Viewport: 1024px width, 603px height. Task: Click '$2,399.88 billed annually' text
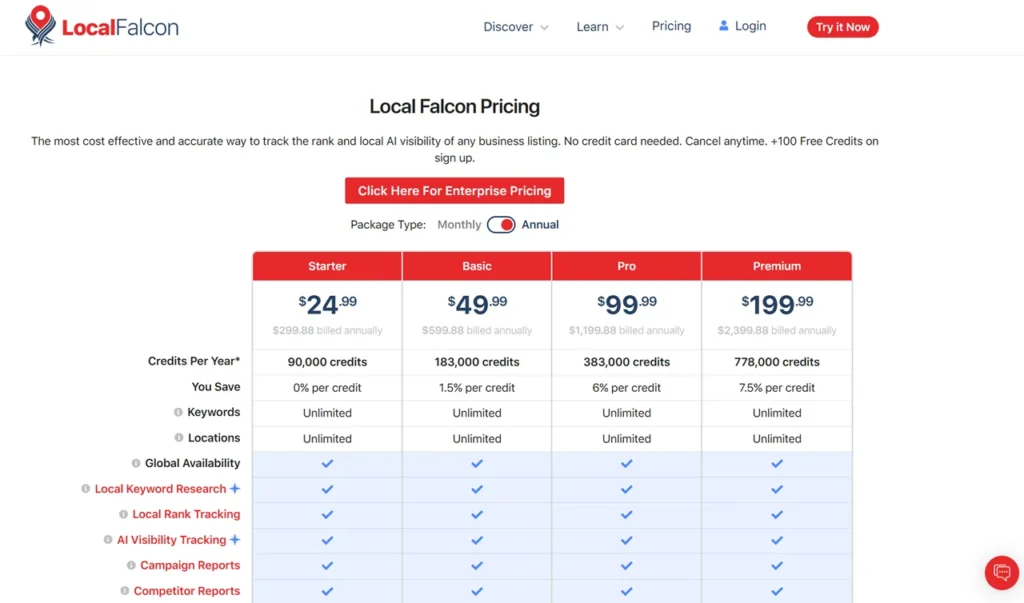click(776, 331)
